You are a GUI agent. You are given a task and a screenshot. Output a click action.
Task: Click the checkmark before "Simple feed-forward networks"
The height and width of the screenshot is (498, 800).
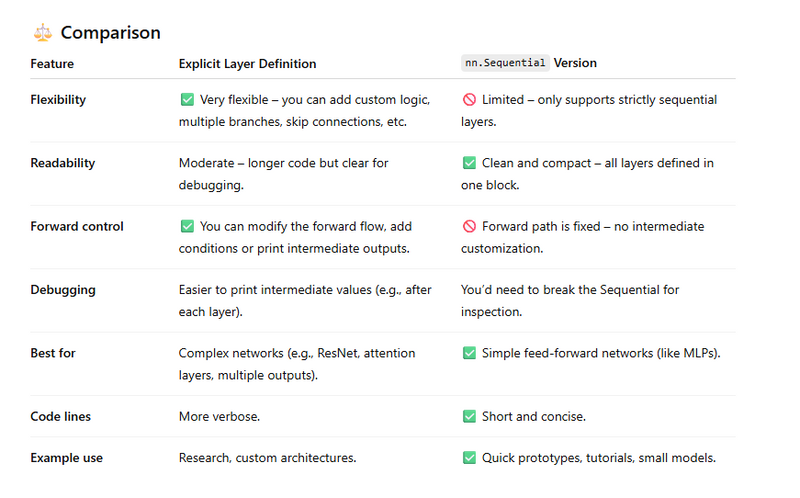[x=469, y=353]
